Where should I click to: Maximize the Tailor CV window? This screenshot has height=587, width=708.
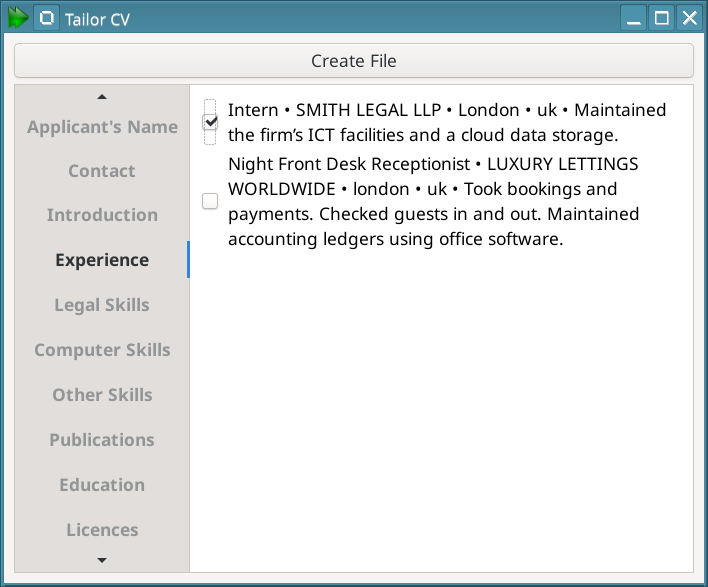661,19
